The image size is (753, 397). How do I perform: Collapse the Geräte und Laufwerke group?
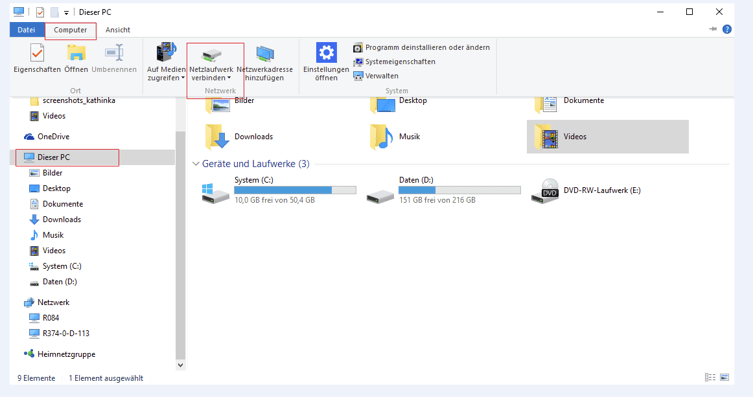coord(195,164)
